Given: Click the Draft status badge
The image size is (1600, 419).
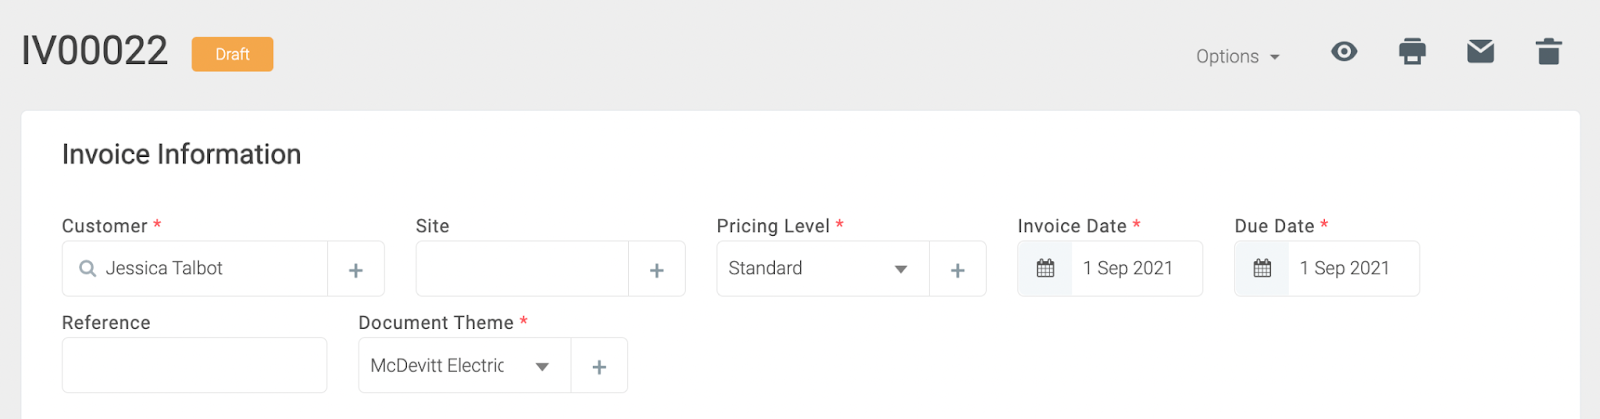Looking at the screenshot, I should pyautogui.click(x=232, y=54).
